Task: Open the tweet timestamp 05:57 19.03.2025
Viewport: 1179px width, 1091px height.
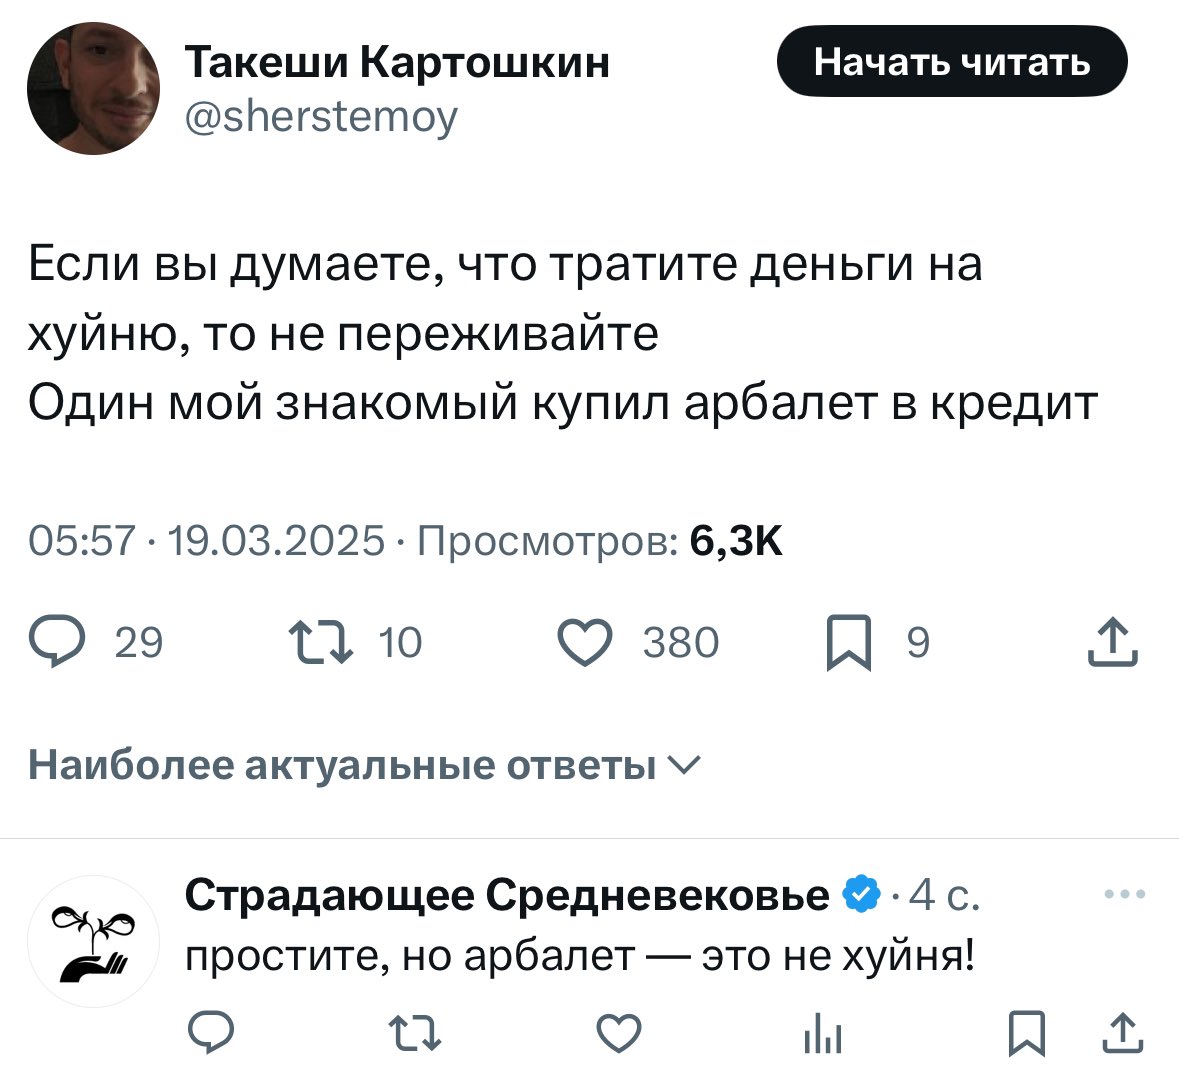Action: 206,541
